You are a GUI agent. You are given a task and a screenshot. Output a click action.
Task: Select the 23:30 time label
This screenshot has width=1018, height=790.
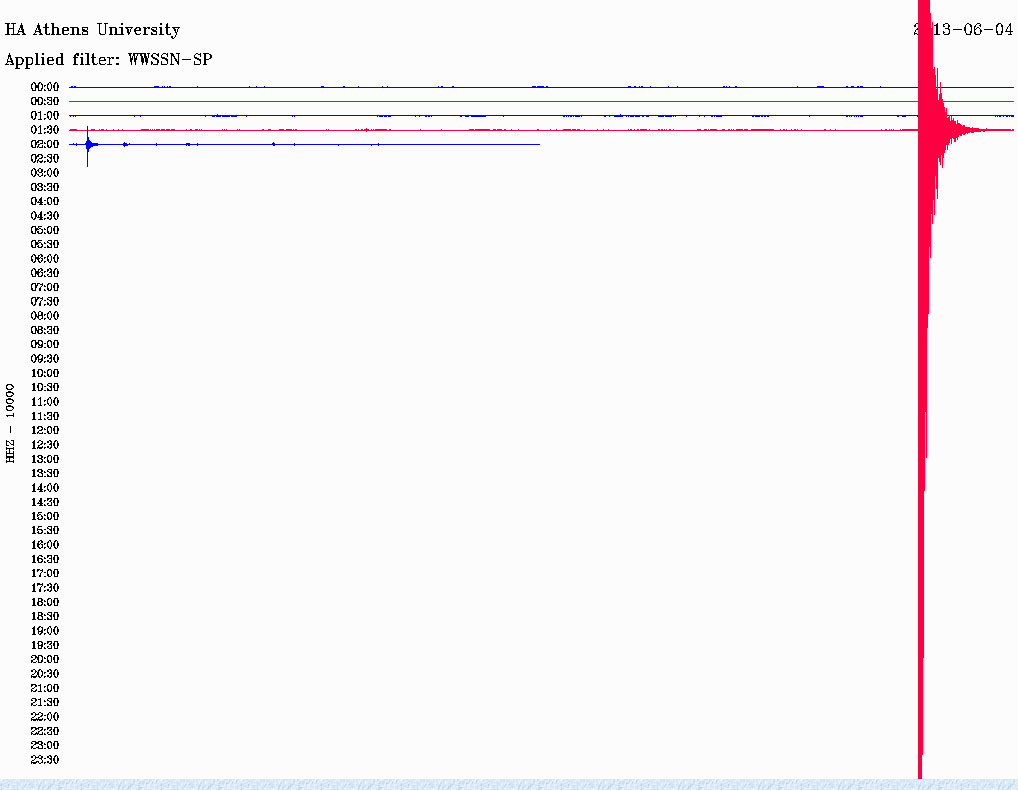45,759
